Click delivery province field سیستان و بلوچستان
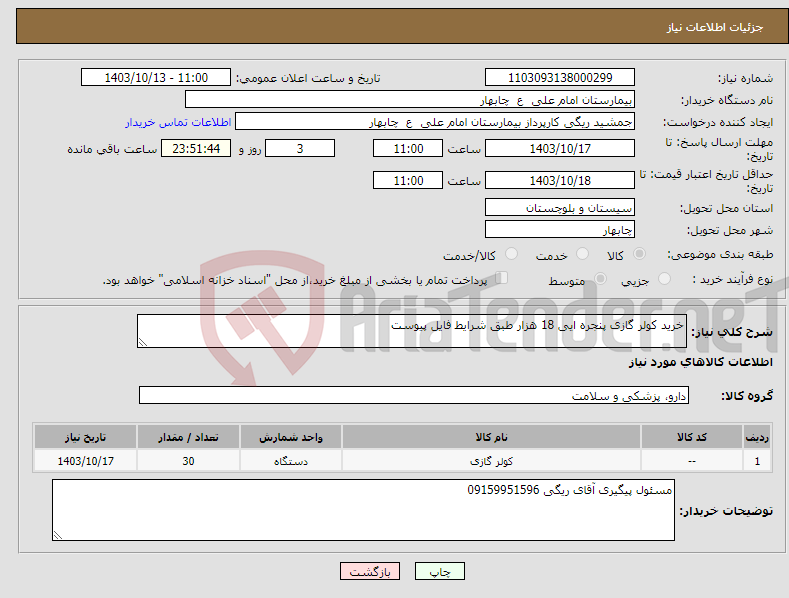This screenshot has height=598, width=789. 560,207
